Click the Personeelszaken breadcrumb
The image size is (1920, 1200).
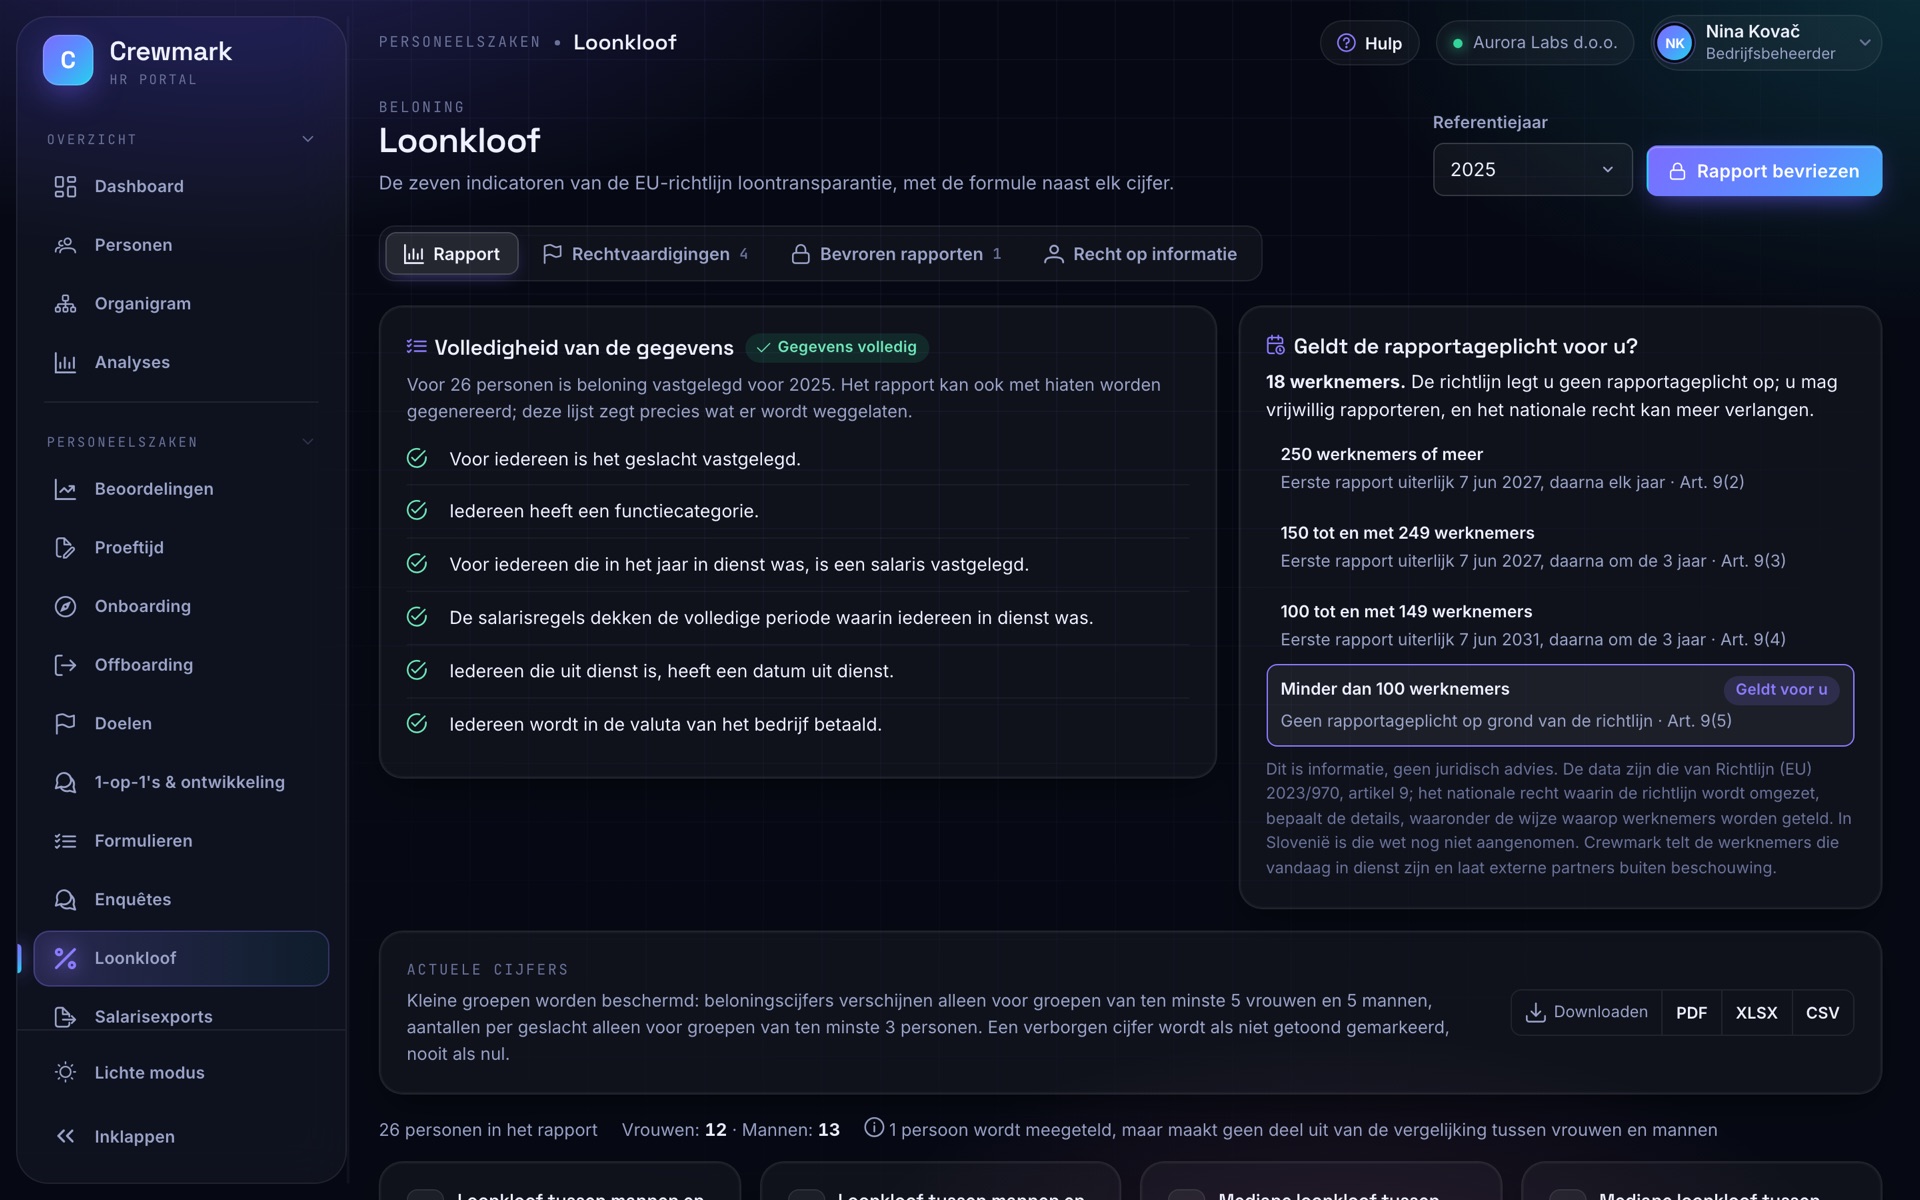(459, 42)
